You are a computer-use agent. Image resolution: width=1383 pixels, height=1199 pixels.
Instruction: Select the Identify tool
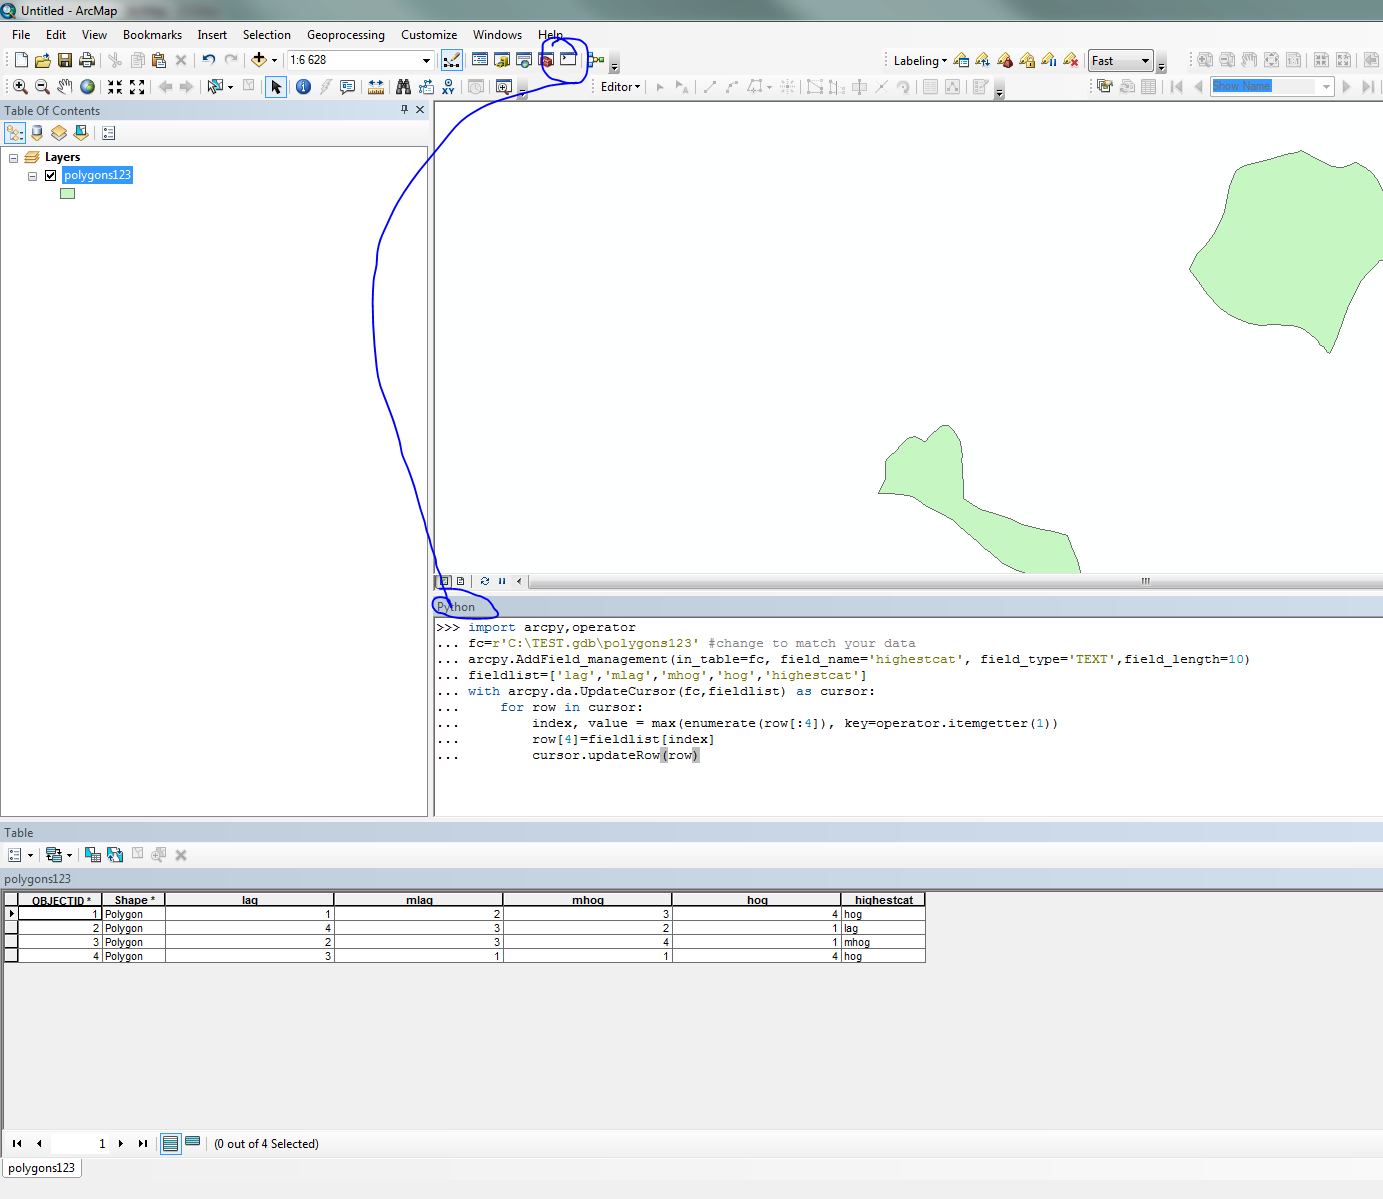303,87
